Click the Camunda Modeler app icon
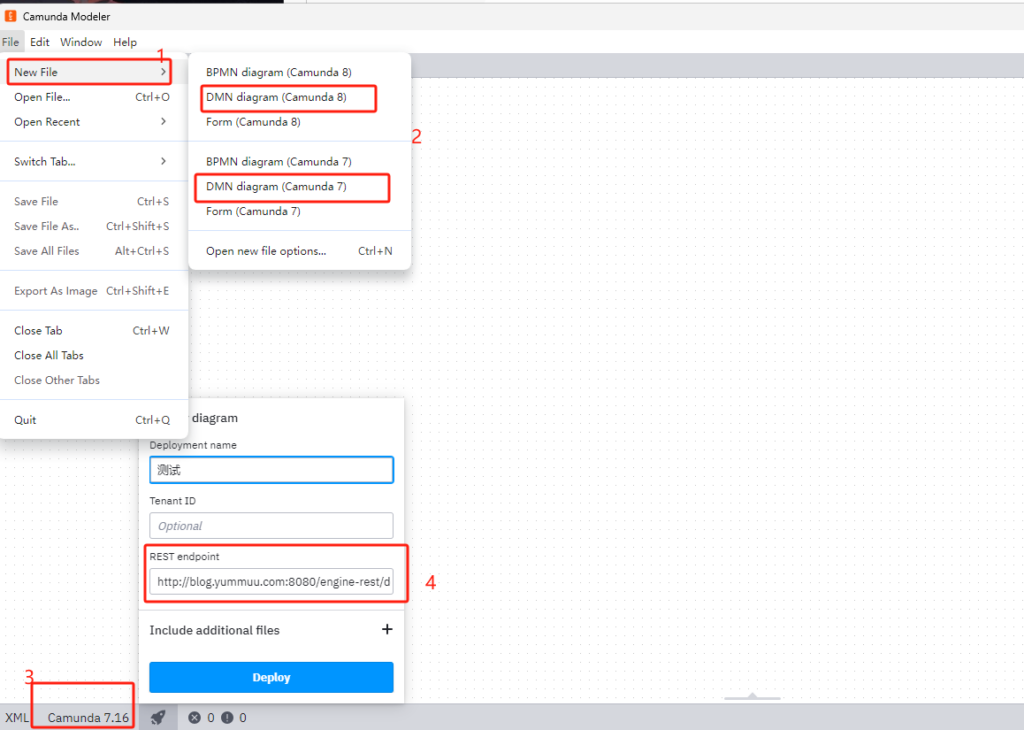This screenshot has width=1024, height=730. (x=10, y=16)
